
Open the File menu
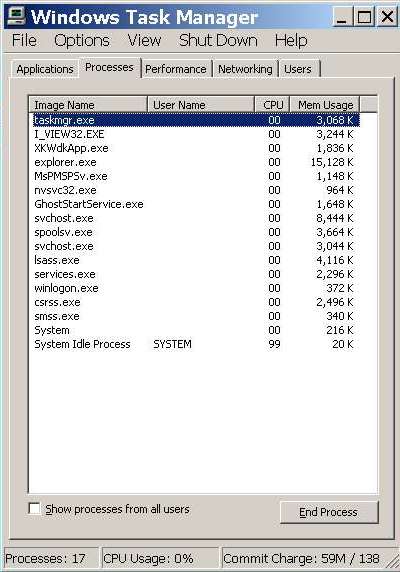click(x=24, y=40)
